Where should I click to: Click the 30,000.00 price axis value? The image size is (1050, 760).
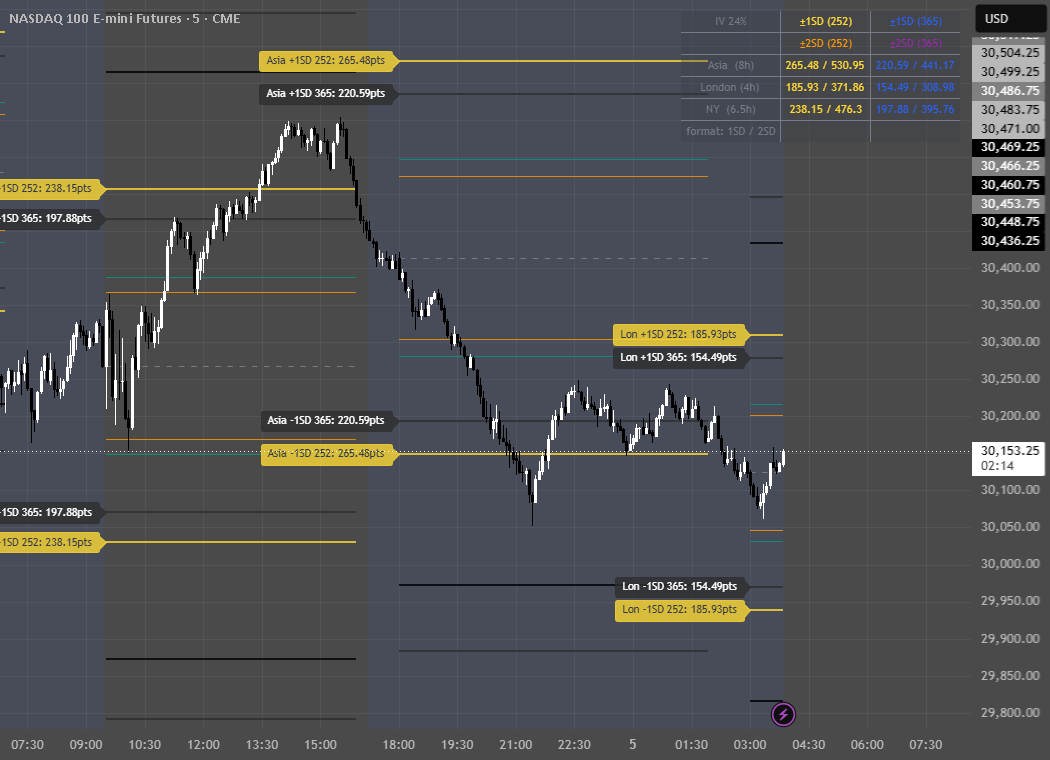1010,564
